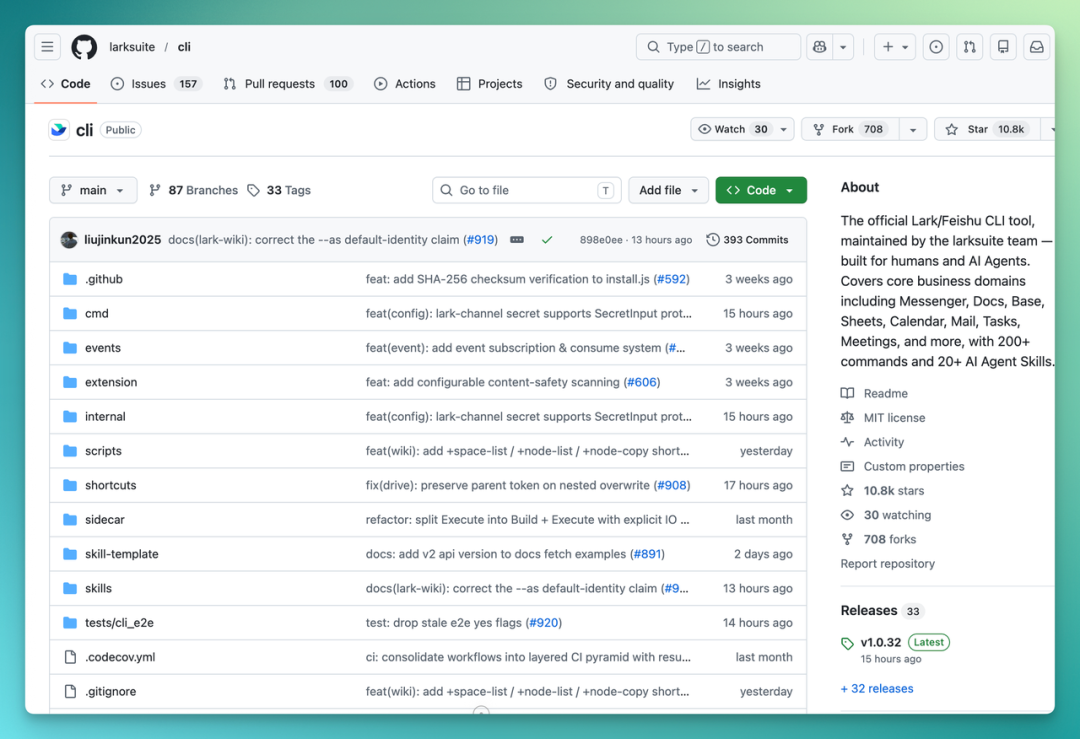
Task: Open the larksuite owner breadcrumb
Action: [x=132, y=47]
